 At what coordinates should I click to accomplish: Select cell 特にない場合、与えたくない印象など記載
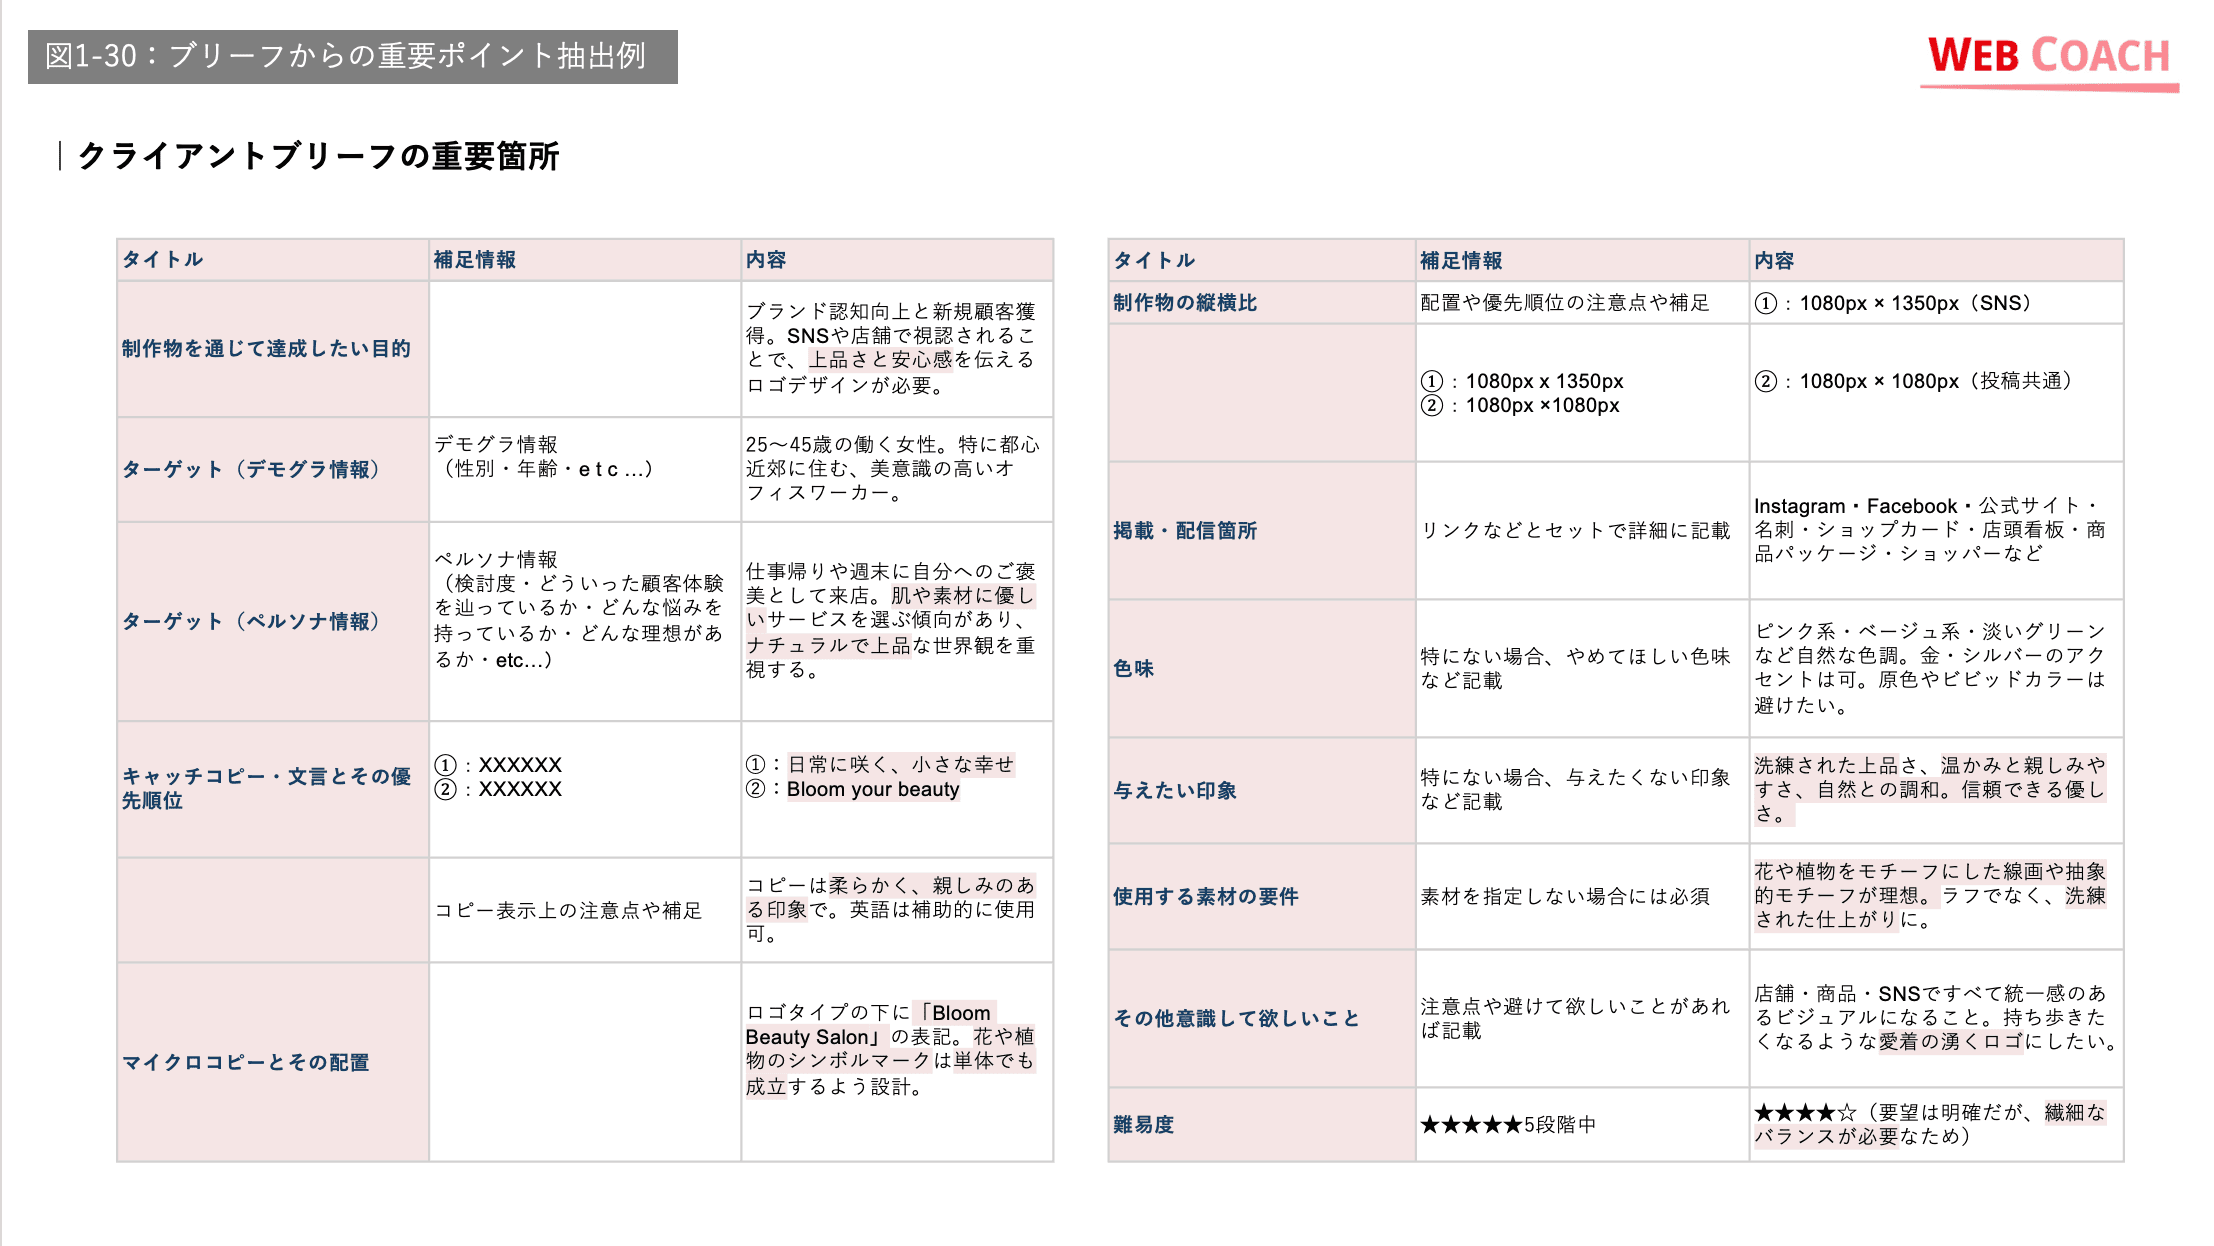click(1583, 791)
